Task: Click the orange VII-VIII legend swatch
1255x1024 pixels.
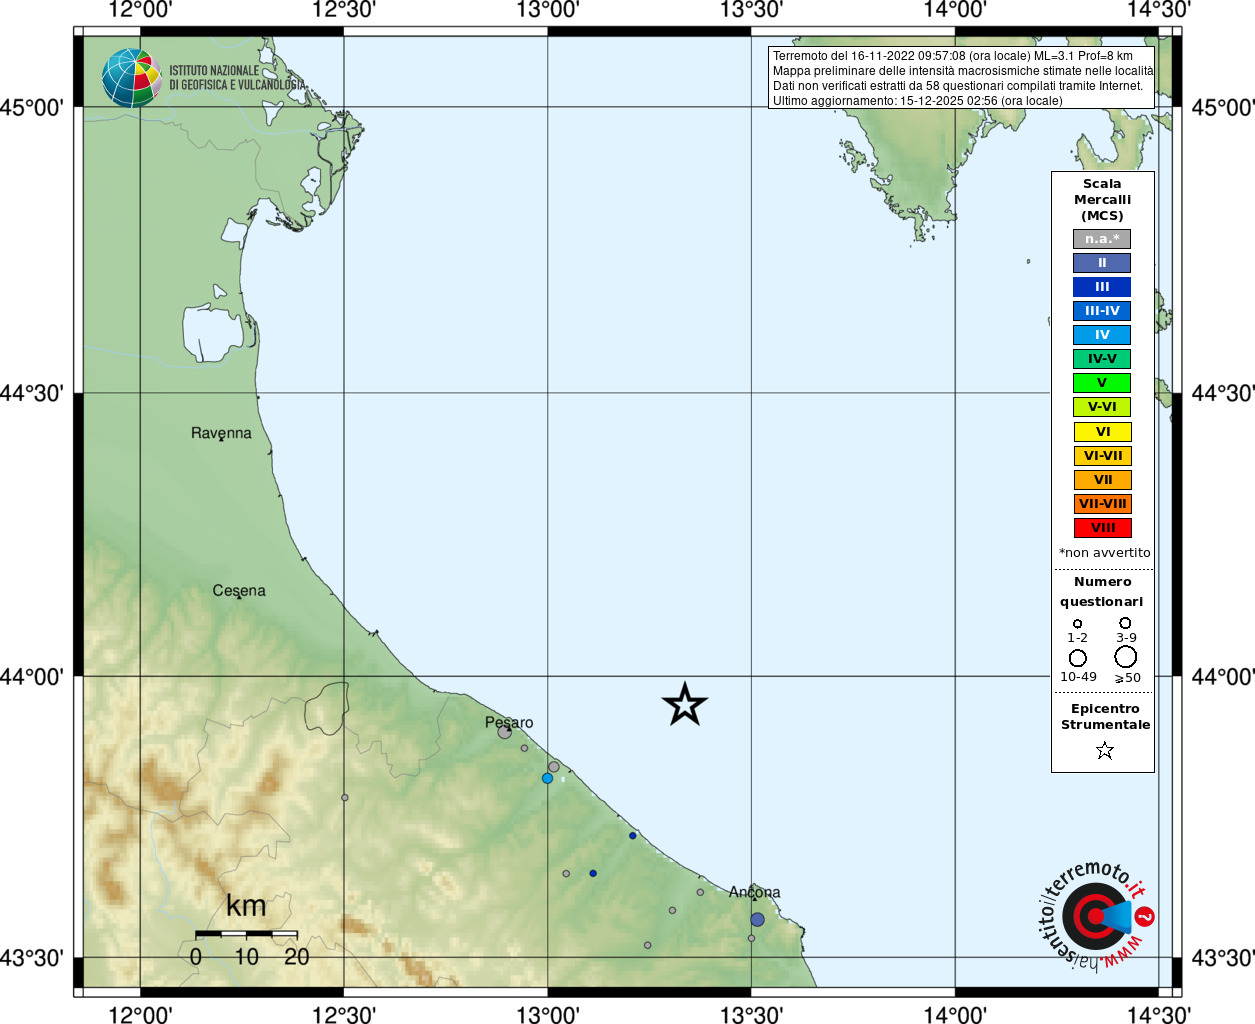Action: pyautogui.click(x=1102, y=504)
